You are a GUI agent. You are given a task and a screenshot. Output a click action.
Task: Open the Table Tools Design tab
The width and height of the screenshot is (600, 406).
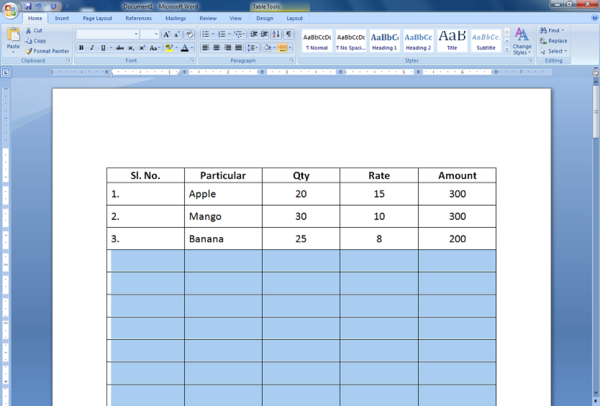click(264, 18)
